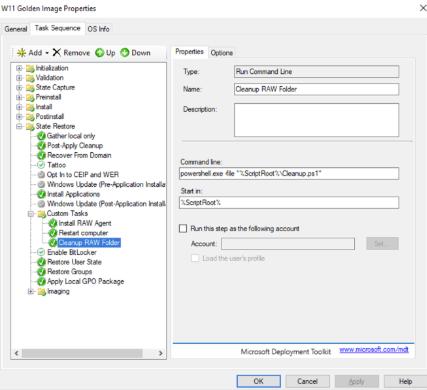
Task: Expand the Validation group
Action: pos(19,78)
